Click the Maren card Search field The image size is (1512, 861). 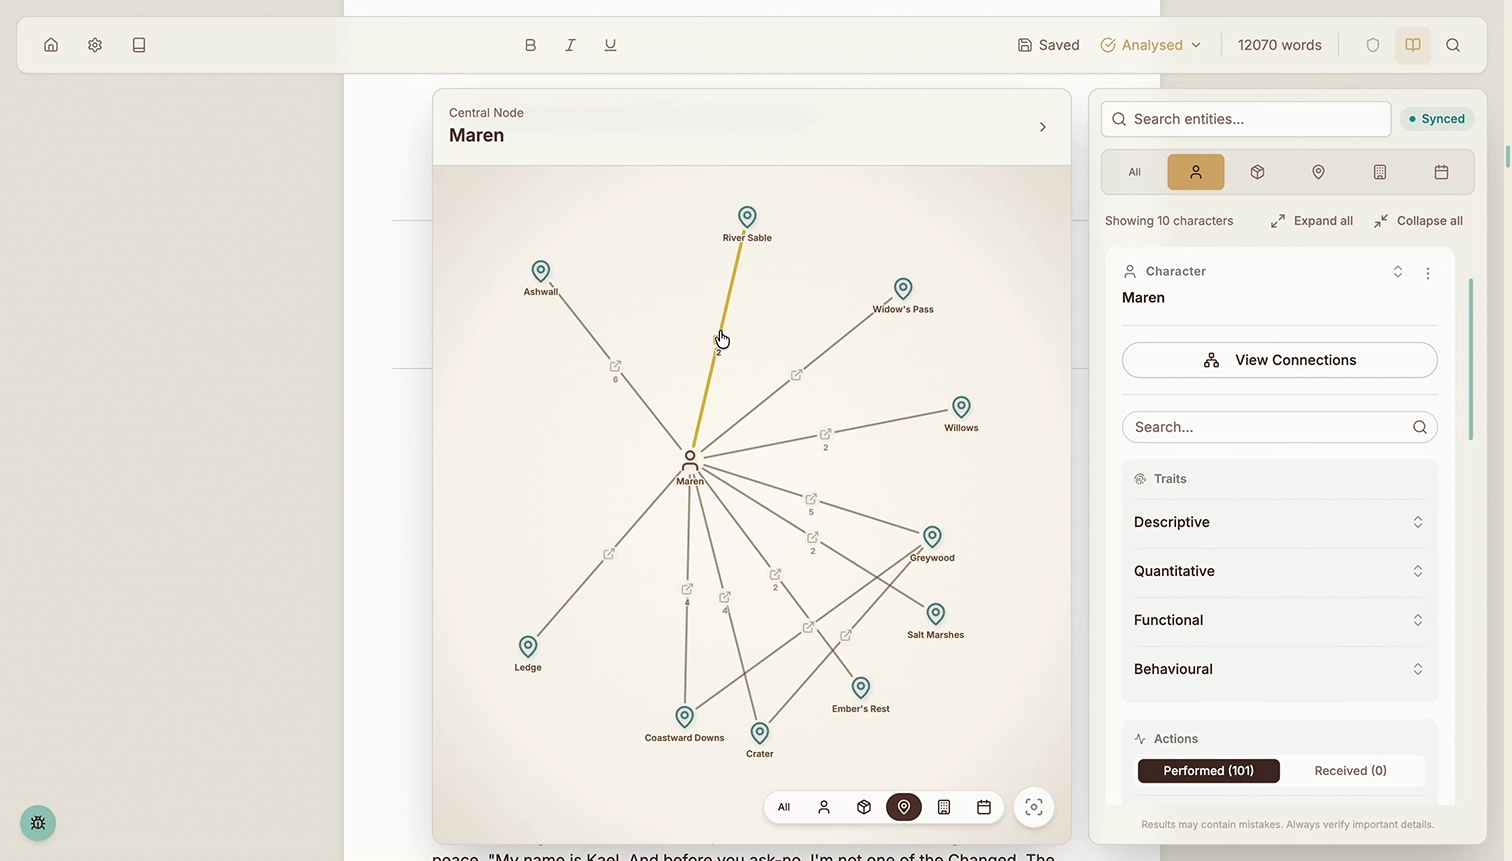coord(1280,427)
